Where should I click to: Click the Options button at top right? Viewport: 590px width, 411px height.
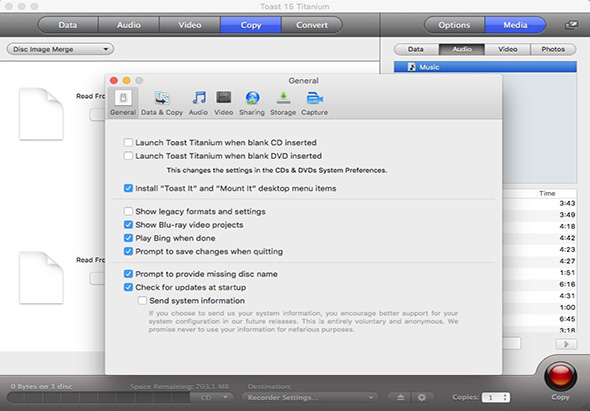tap(454, 25)
